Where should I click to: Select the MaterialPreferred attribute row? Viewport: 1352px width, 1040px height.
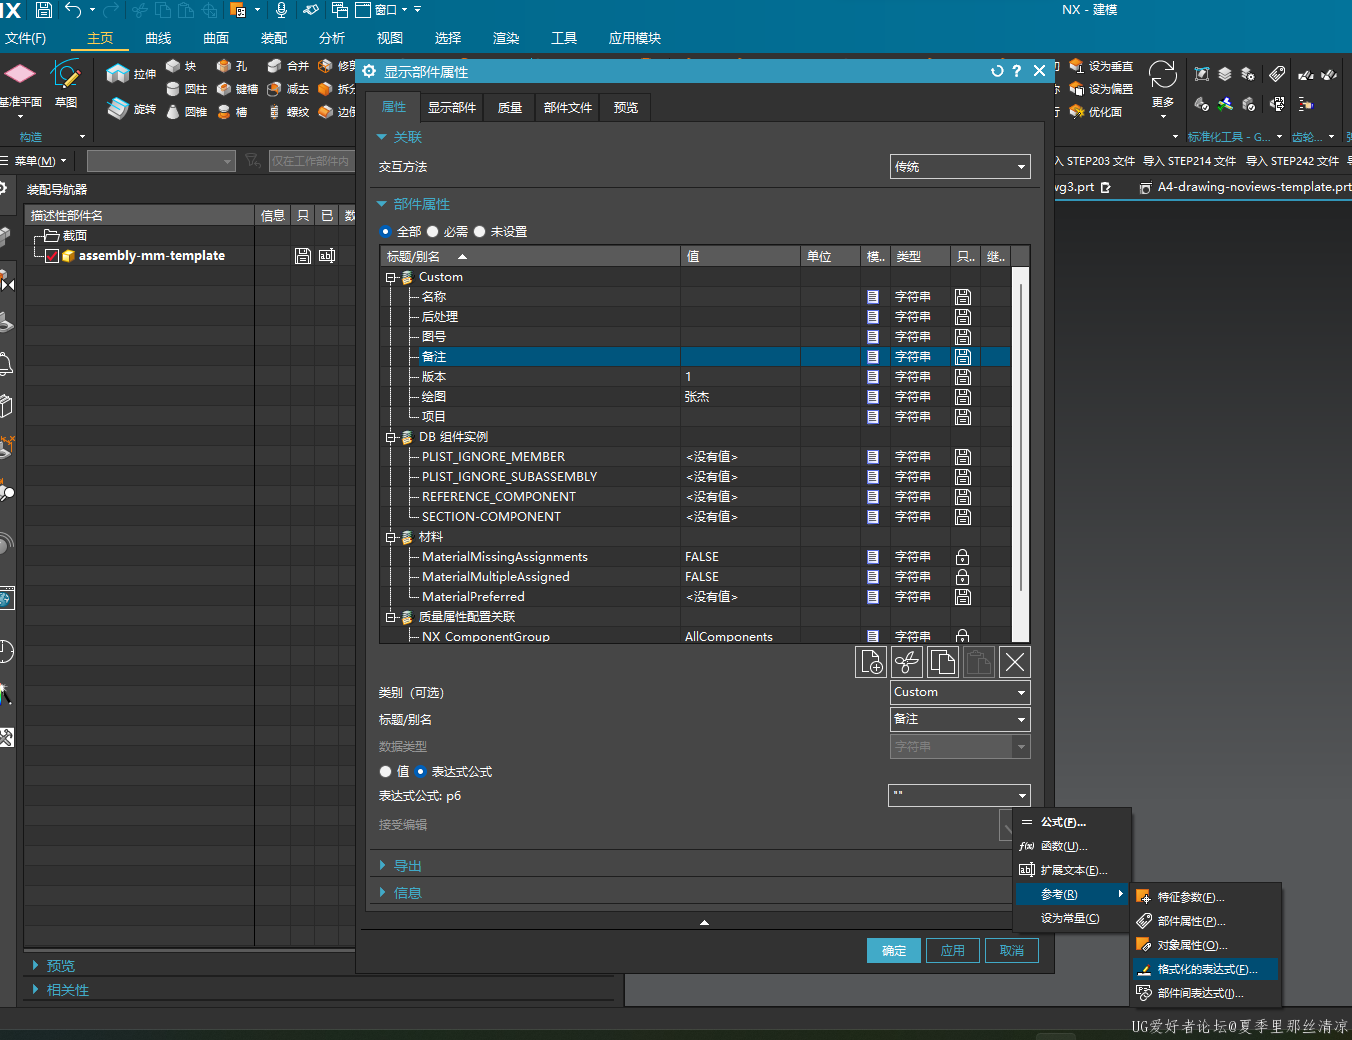[695, 597]
